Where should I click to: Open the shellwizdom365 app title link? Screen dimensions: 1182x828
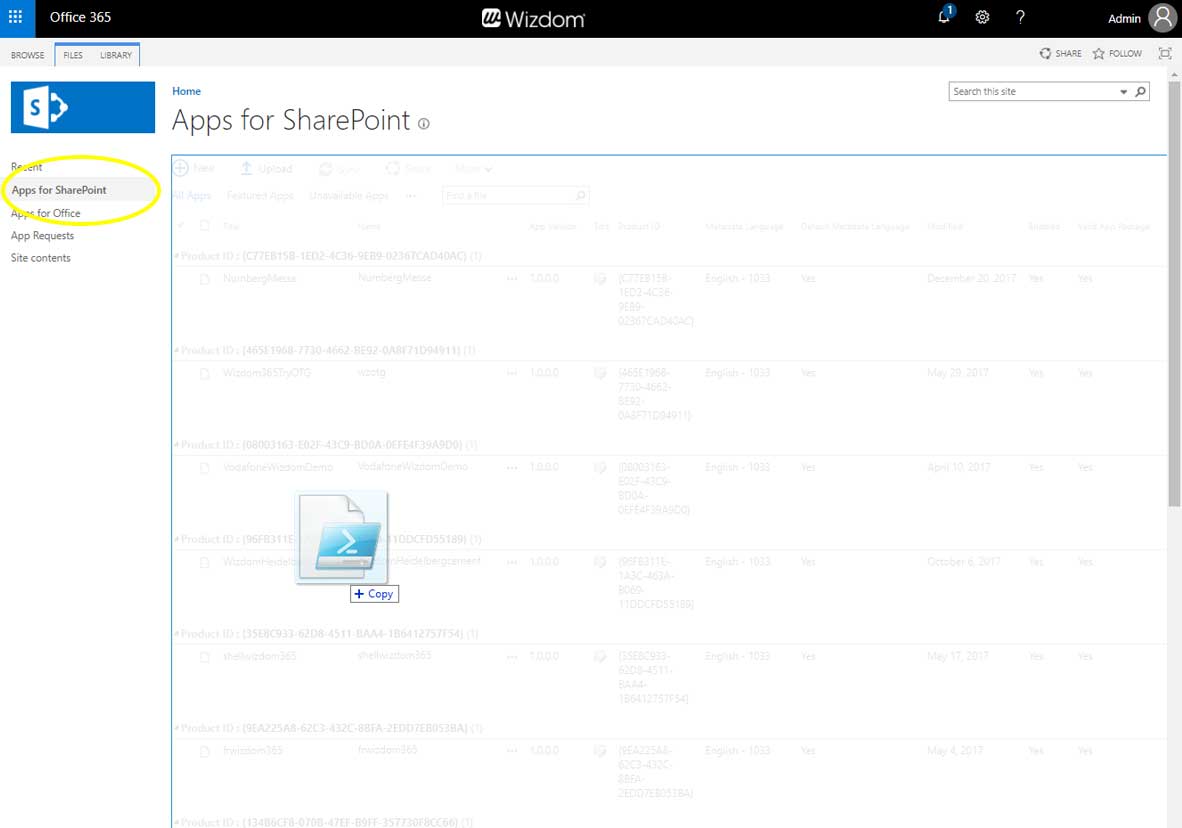[x=259, y=657]
